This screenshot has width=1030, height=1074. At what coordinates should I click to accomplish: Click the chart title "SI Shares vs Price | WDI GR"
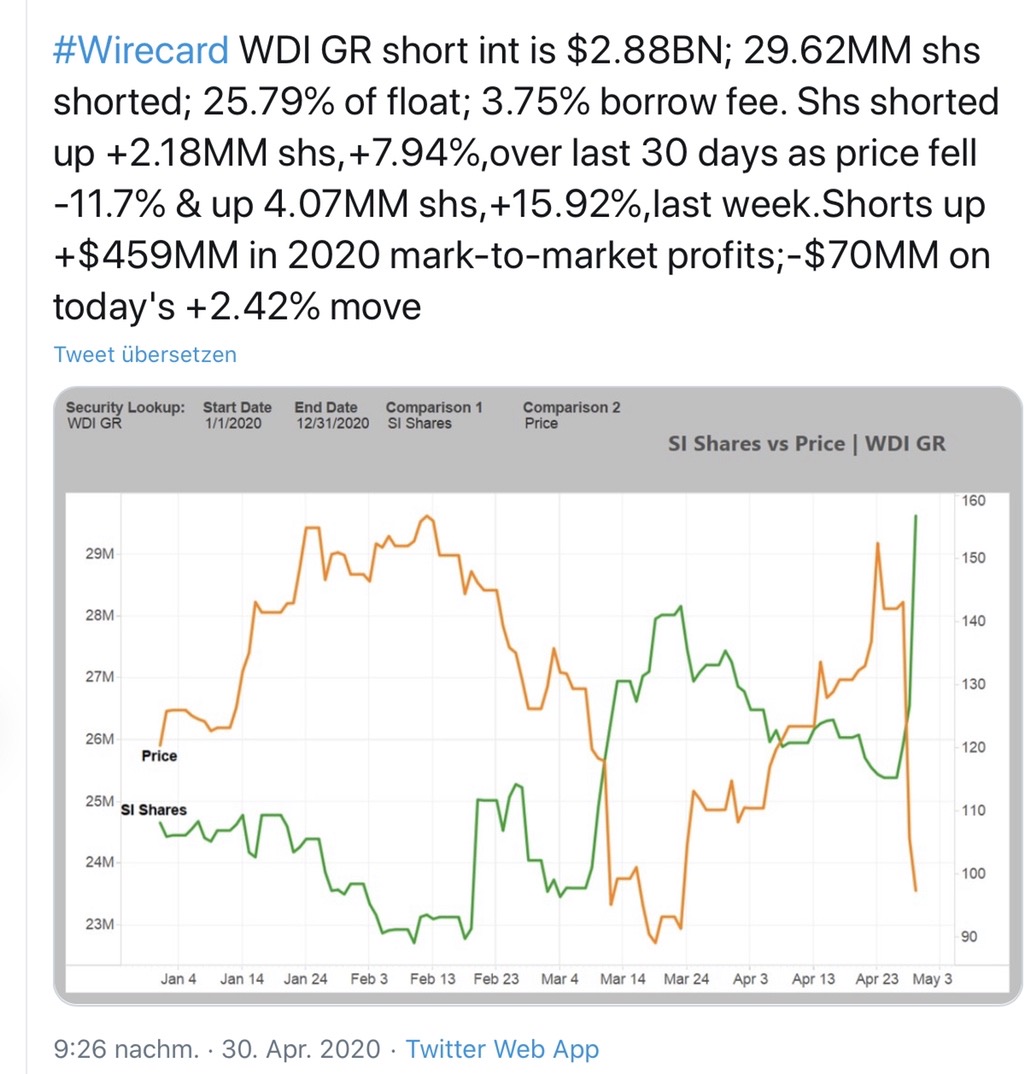click(806, 443)
